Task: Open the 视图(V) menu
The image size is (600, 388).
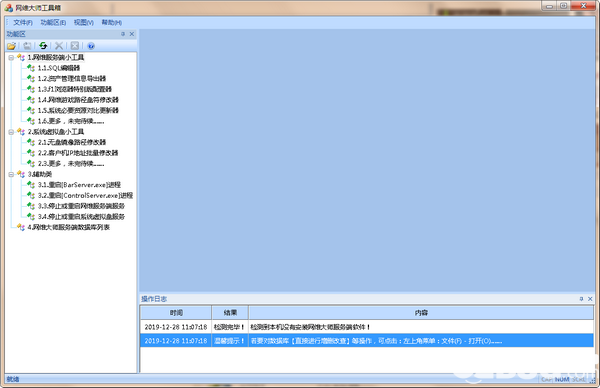Action: point(84,23)
